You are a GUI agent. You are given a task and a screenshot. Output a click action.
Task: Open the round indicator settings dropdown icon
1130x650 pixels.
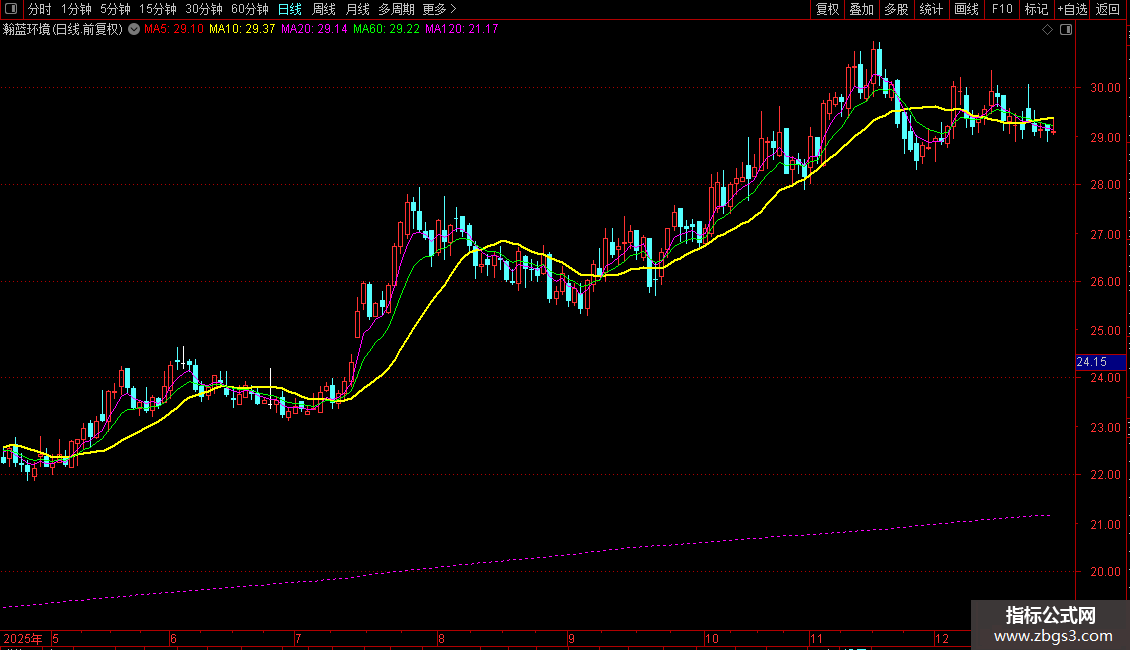pos(134,29)
